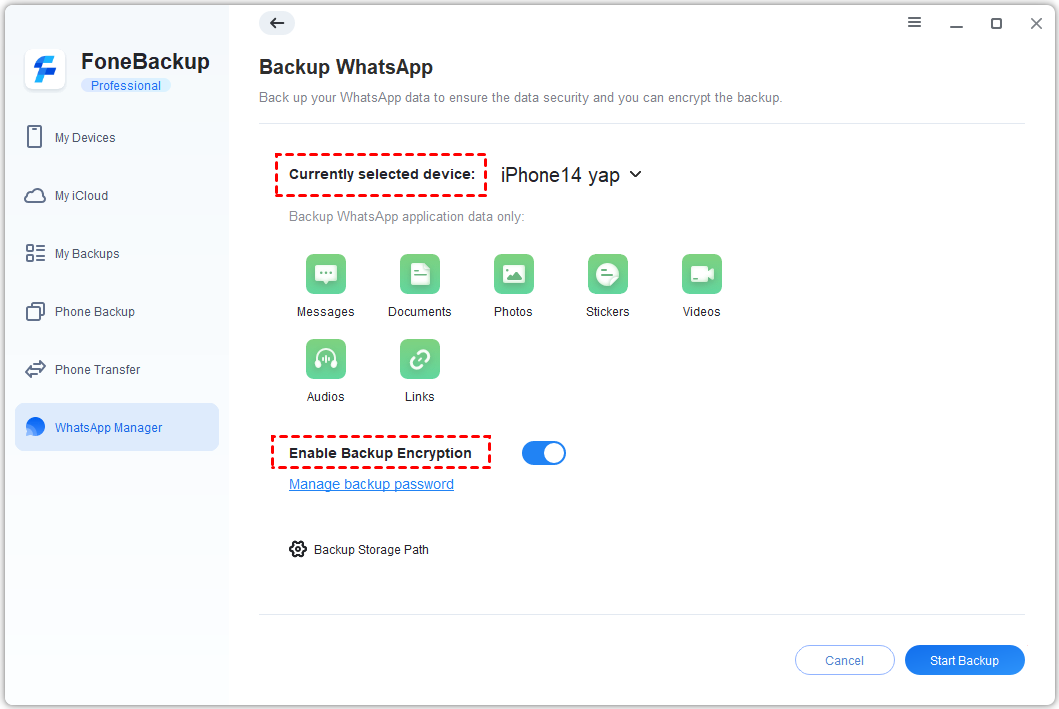Click the back arrow button
The width and height of the screenshot is (1059, 709).
[x=277, y=23]
